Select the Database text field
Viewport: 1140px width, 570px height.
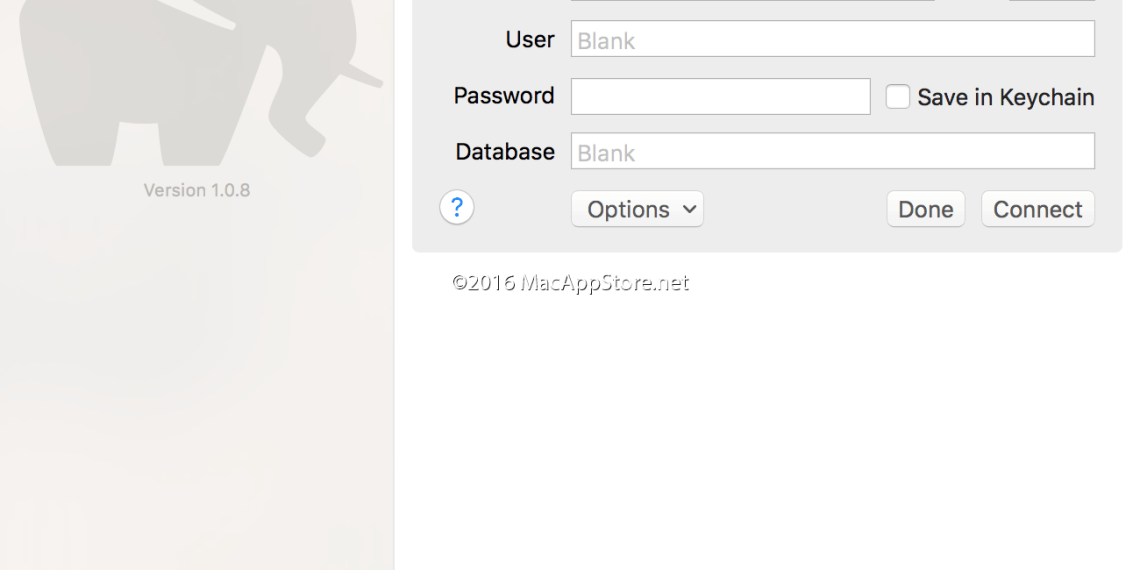pyautogui.click(x=832, y=152)
